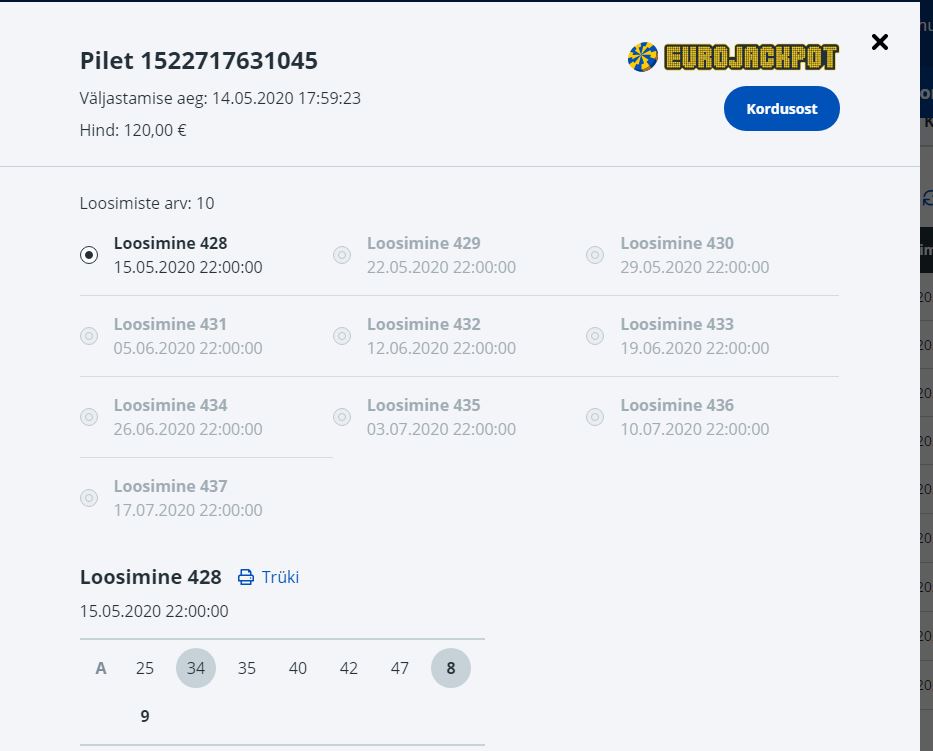933x751 pixels.
Task: Choose the Loosimine 430 draw option
Action: (x=595, y=255)
